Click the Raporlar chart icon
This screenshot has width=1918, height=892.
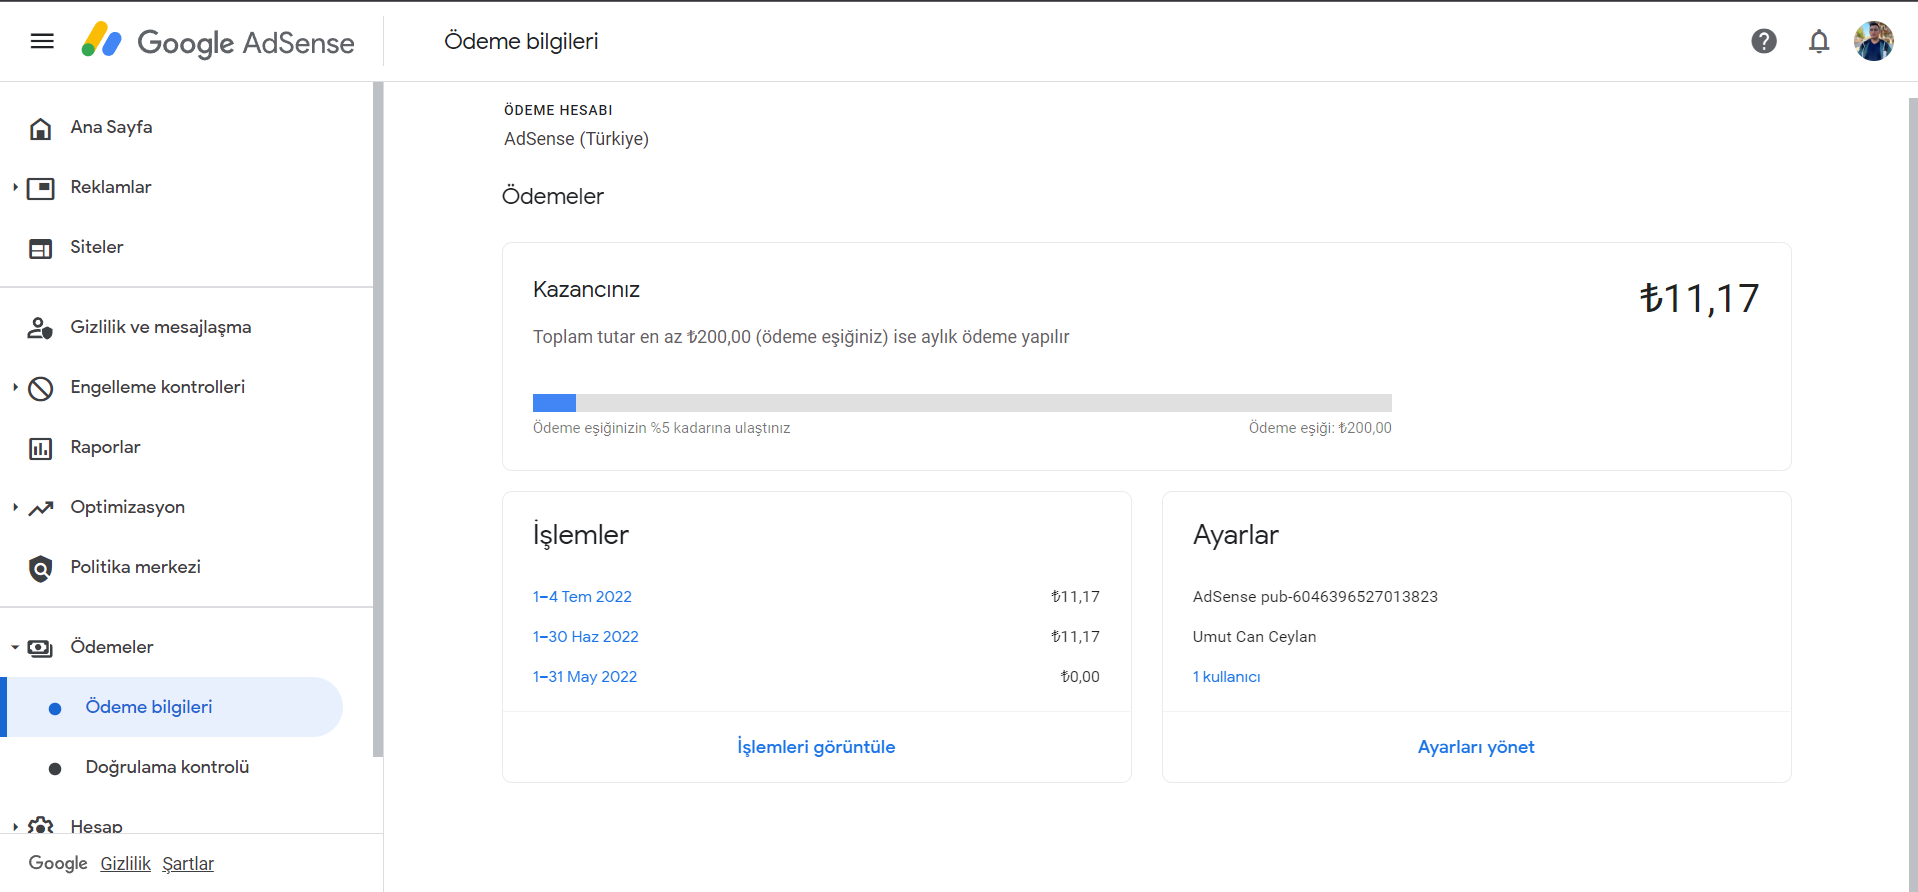pos(41,448)
